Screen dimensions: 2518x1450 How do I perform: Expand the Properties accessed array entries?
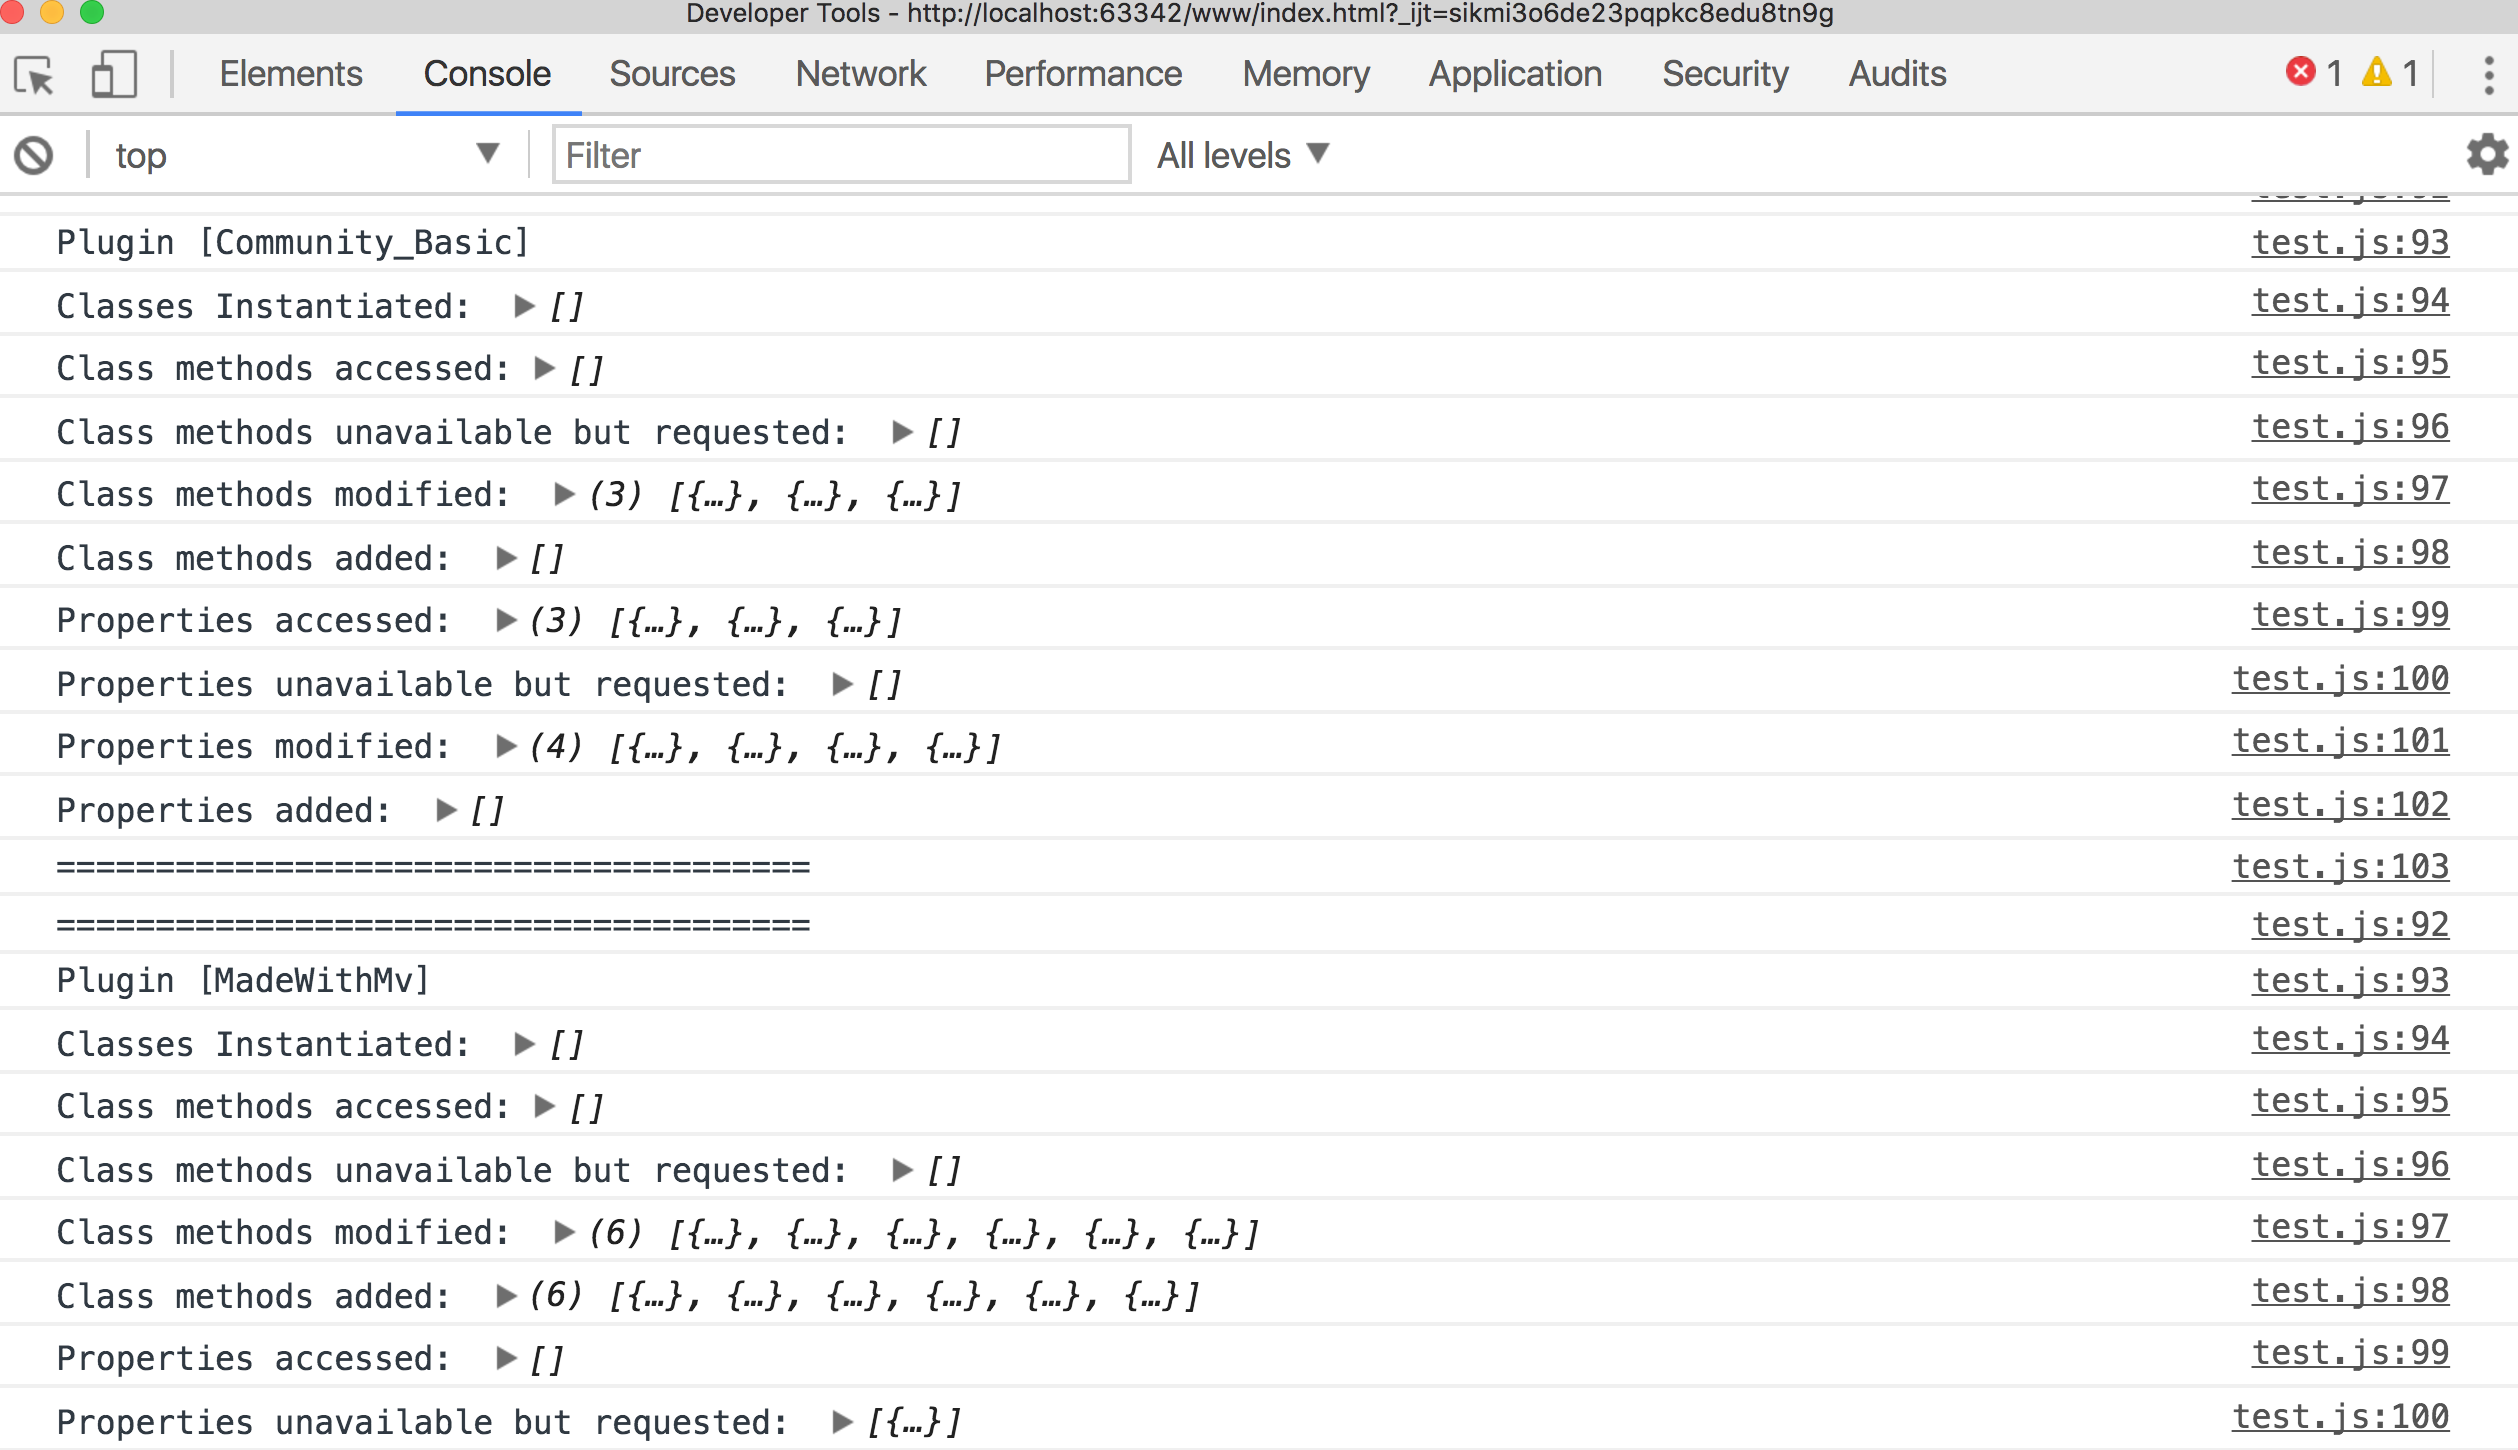coord(504,620)
